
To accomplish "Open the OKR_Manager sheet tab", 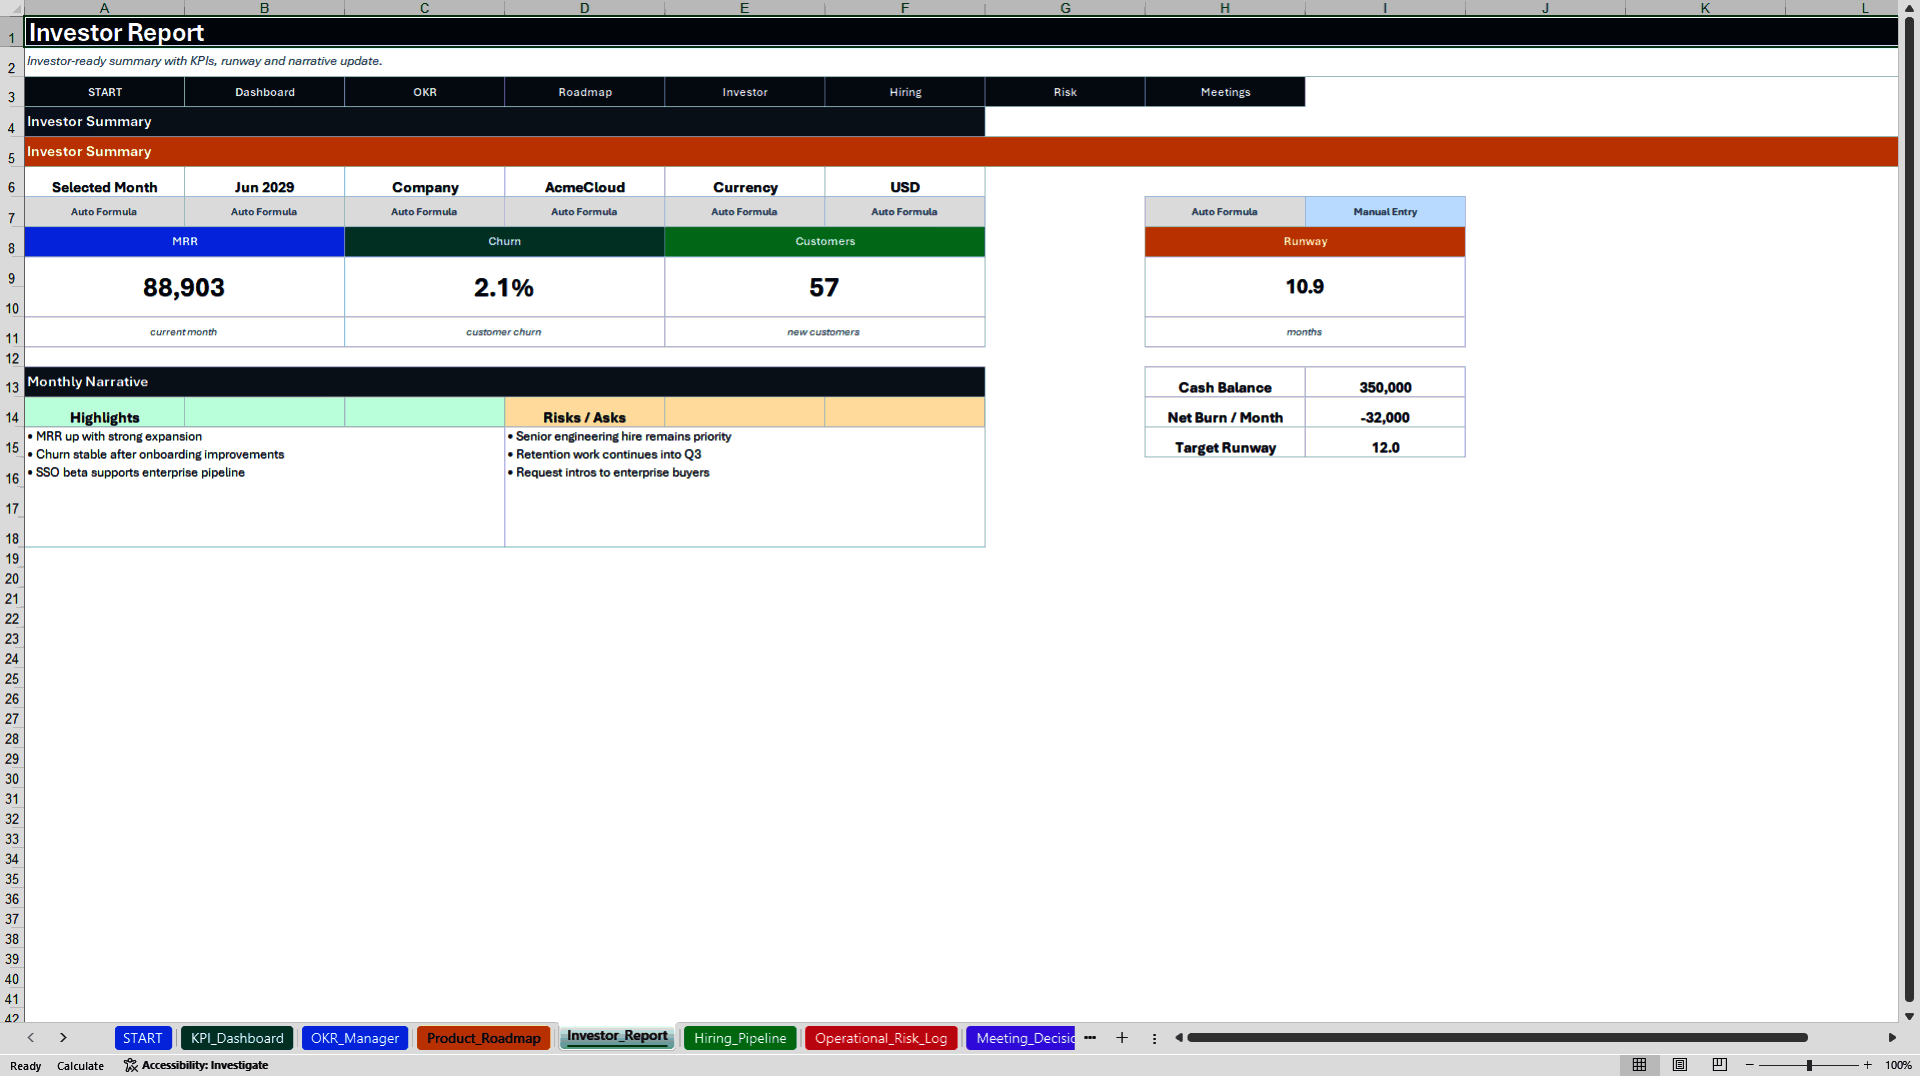I will pyautogui.click(x=355, y=1038).
